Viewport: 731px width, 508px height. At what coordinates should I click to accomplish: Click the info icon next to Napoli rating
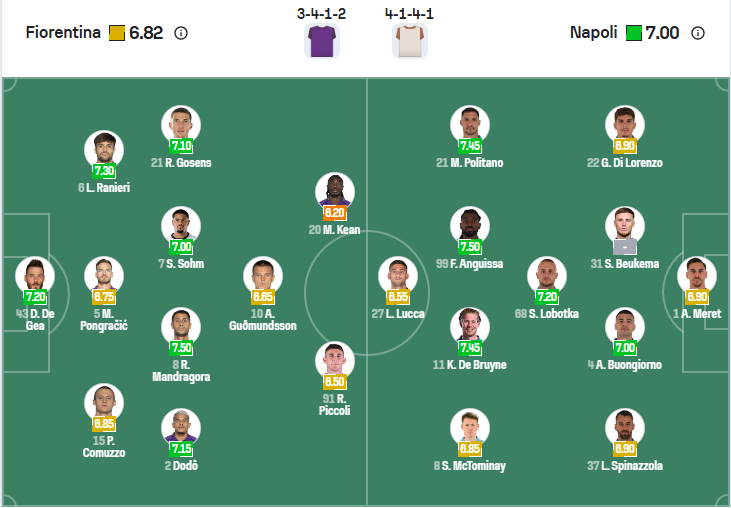698,33
